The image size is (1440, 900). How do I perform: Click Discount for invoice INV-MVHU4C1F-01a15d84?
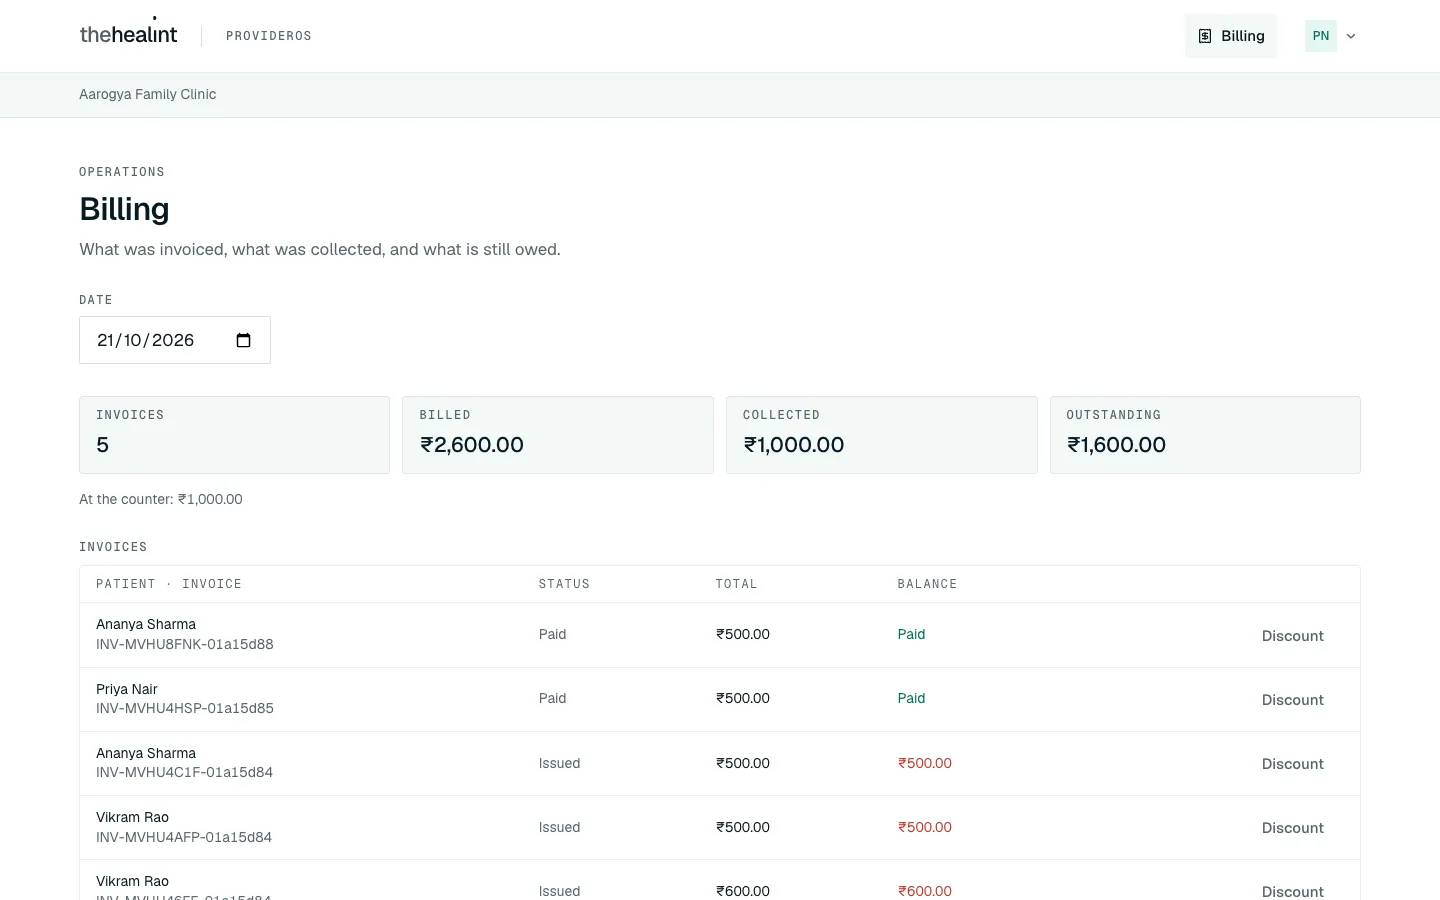[1292, 764]
